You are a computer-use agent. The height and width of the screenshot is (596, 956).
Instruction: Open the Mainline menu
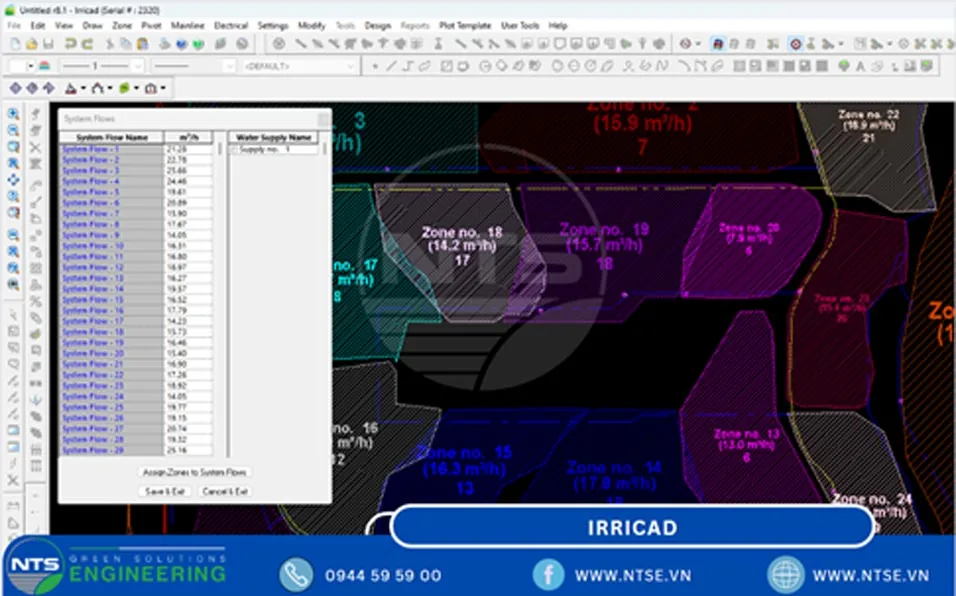187,26
